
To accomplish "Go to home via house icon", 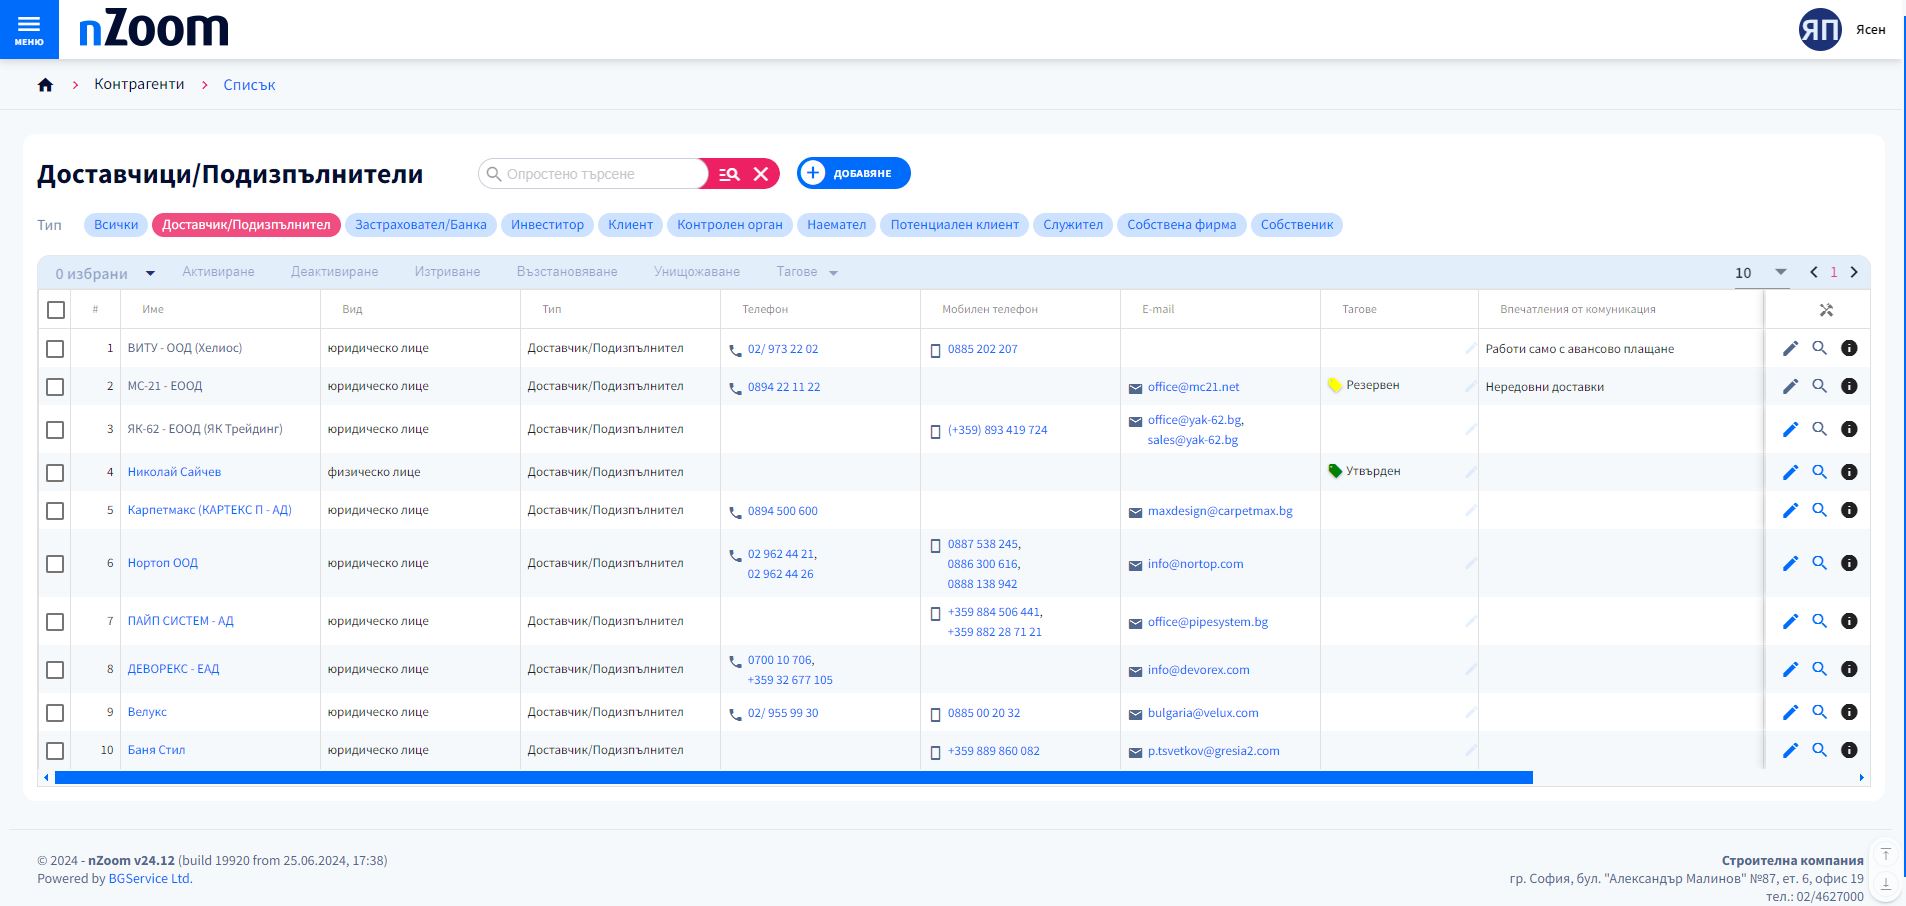I will (x=45, y=85).
